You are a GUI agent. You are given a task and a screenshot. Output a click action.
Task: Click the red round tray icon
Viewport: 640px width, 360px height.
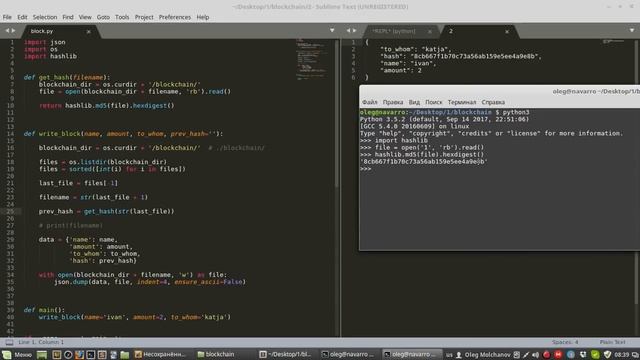tap(547, 355)
